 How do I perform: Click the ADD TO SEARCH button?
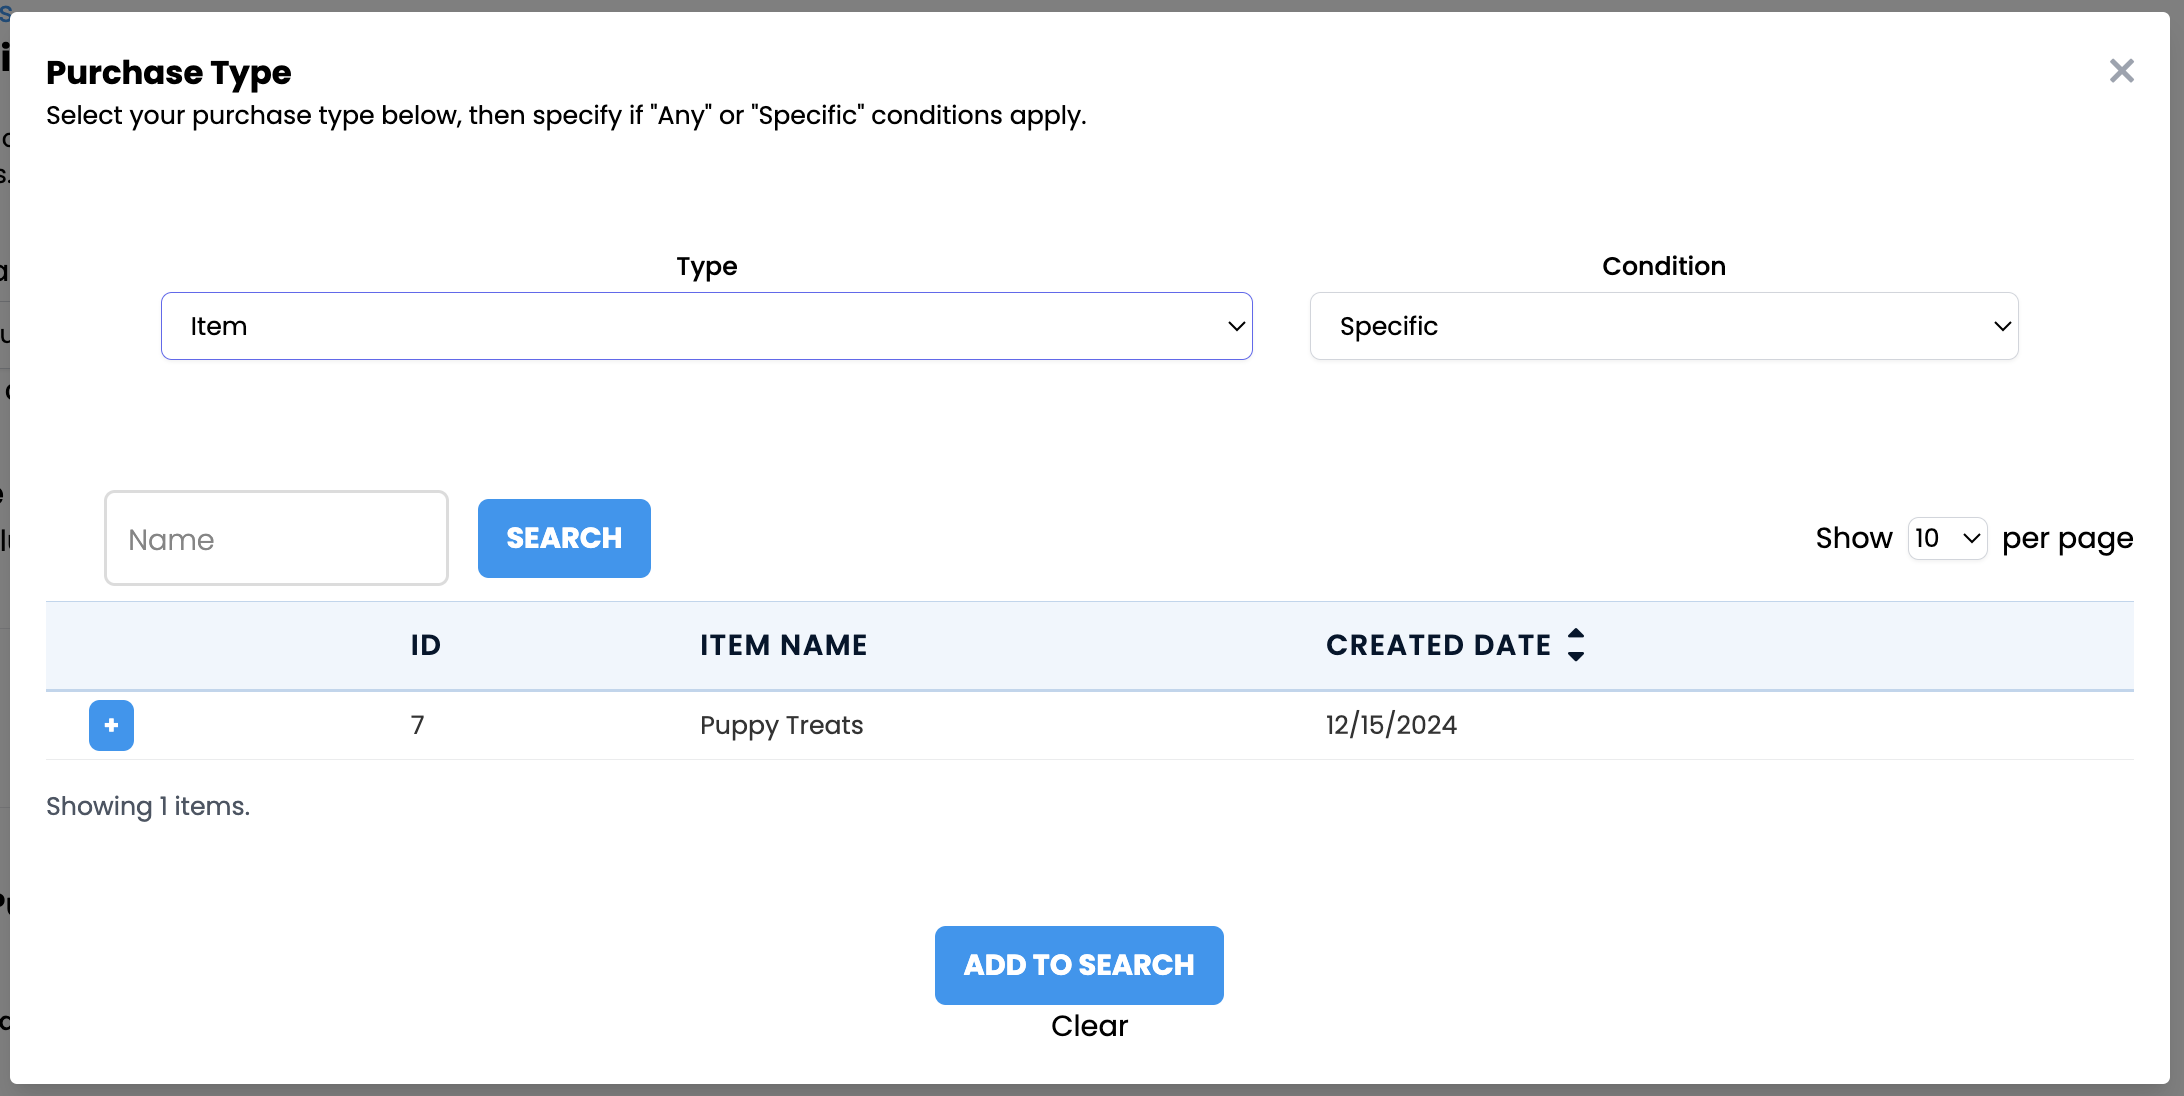click(x=1078, y=965)
